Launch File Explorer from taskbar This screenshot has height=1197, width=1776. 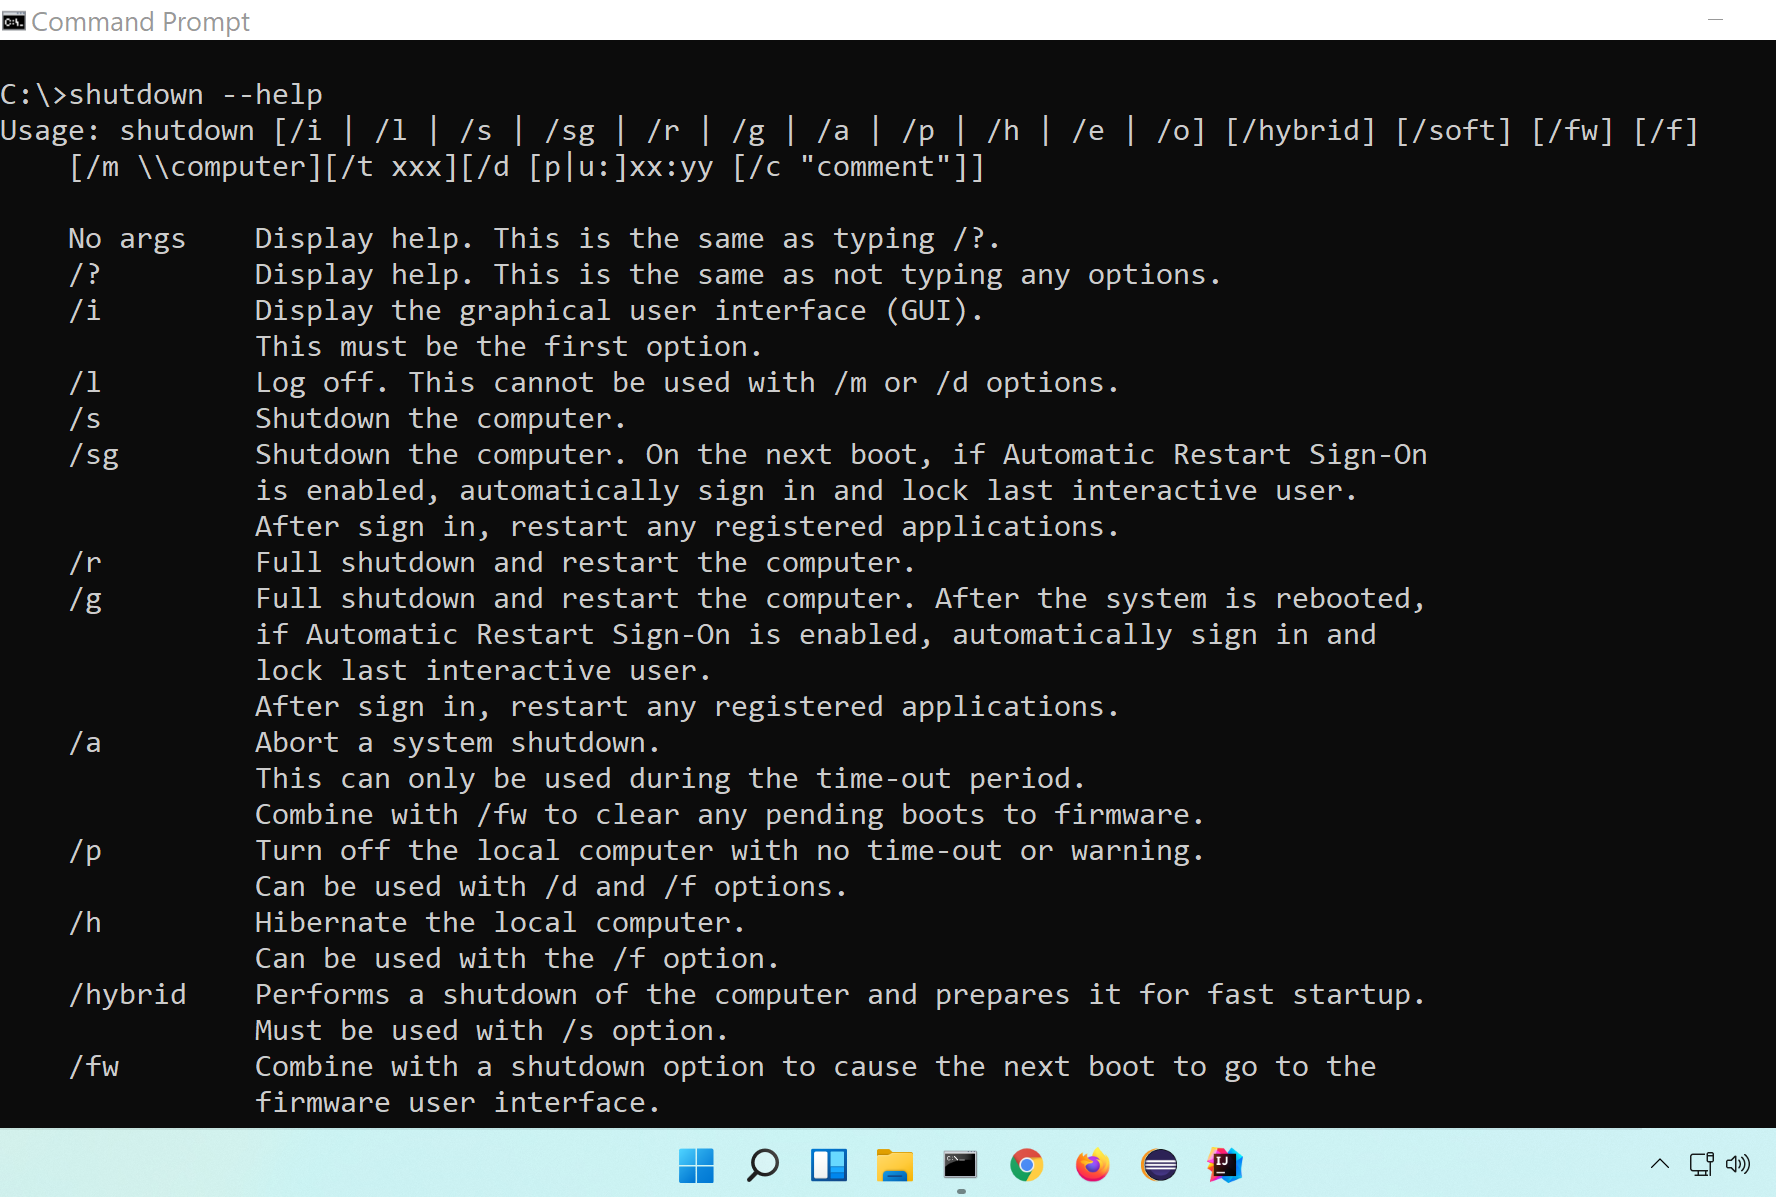click(x=895, y=1165)
